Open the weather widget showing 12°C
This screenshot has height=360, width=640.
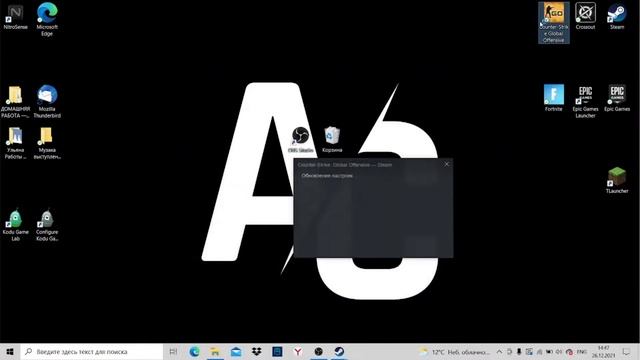coord(454,352)
